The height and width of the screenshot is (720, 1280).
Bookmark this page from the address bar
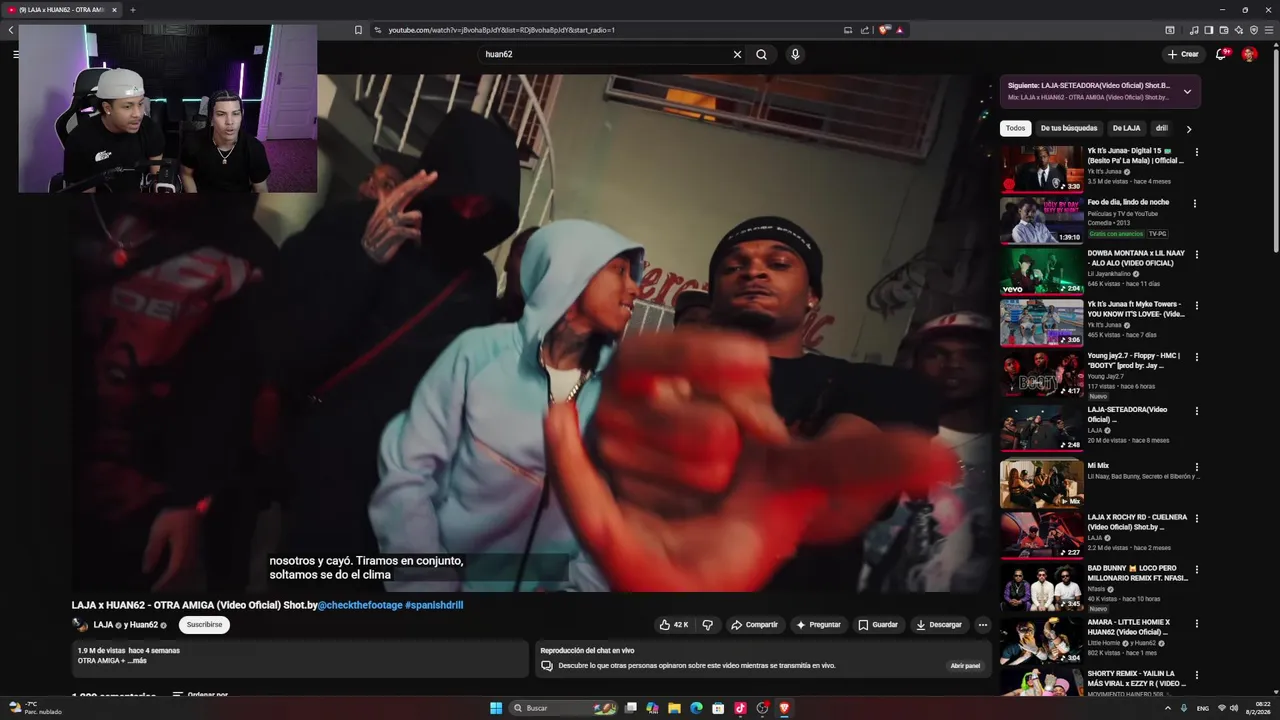pyautogui.click(x=358, y=30)
